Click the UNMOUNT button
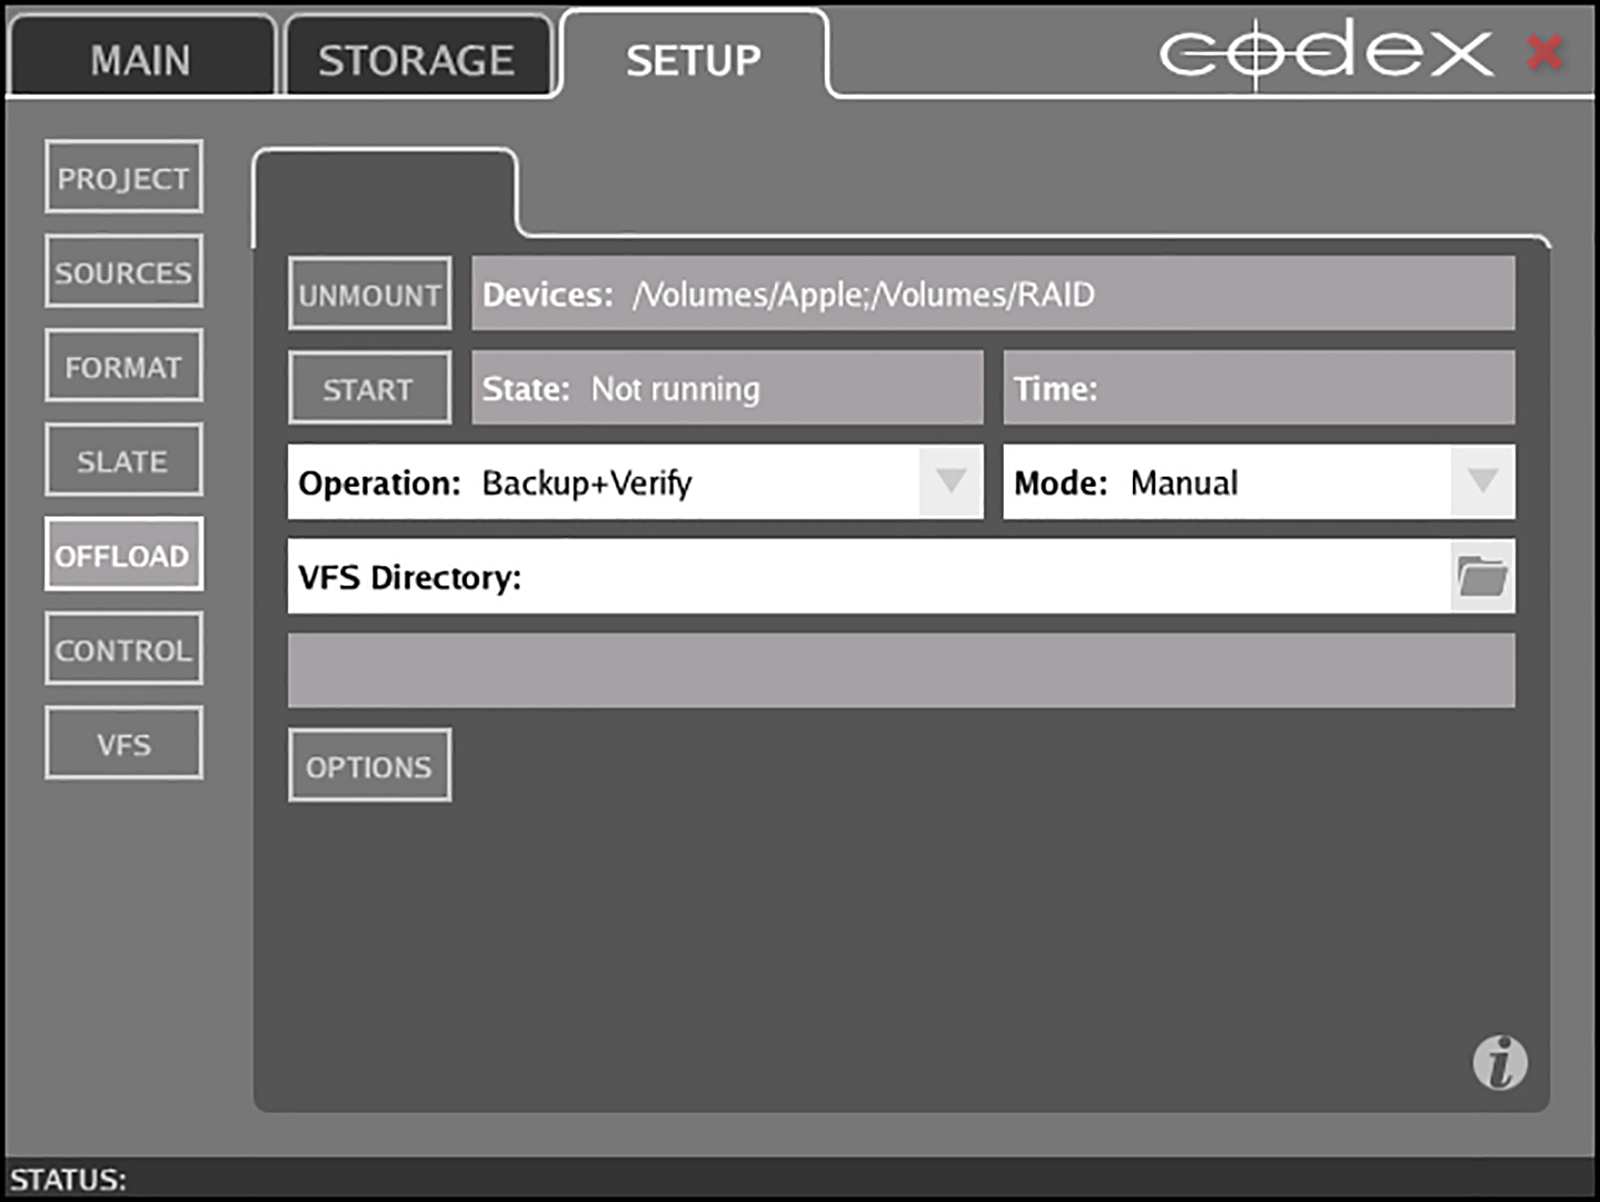 point(370,294)
